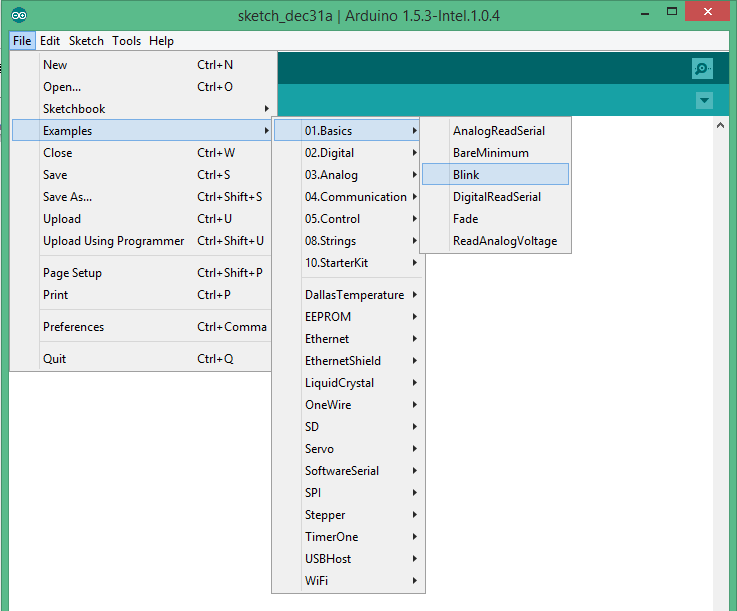Image resolution: width=737 pixels, height=611 pixels.
Task: Expand the Sketchbook submenu
Action: [x=74, y=109]
